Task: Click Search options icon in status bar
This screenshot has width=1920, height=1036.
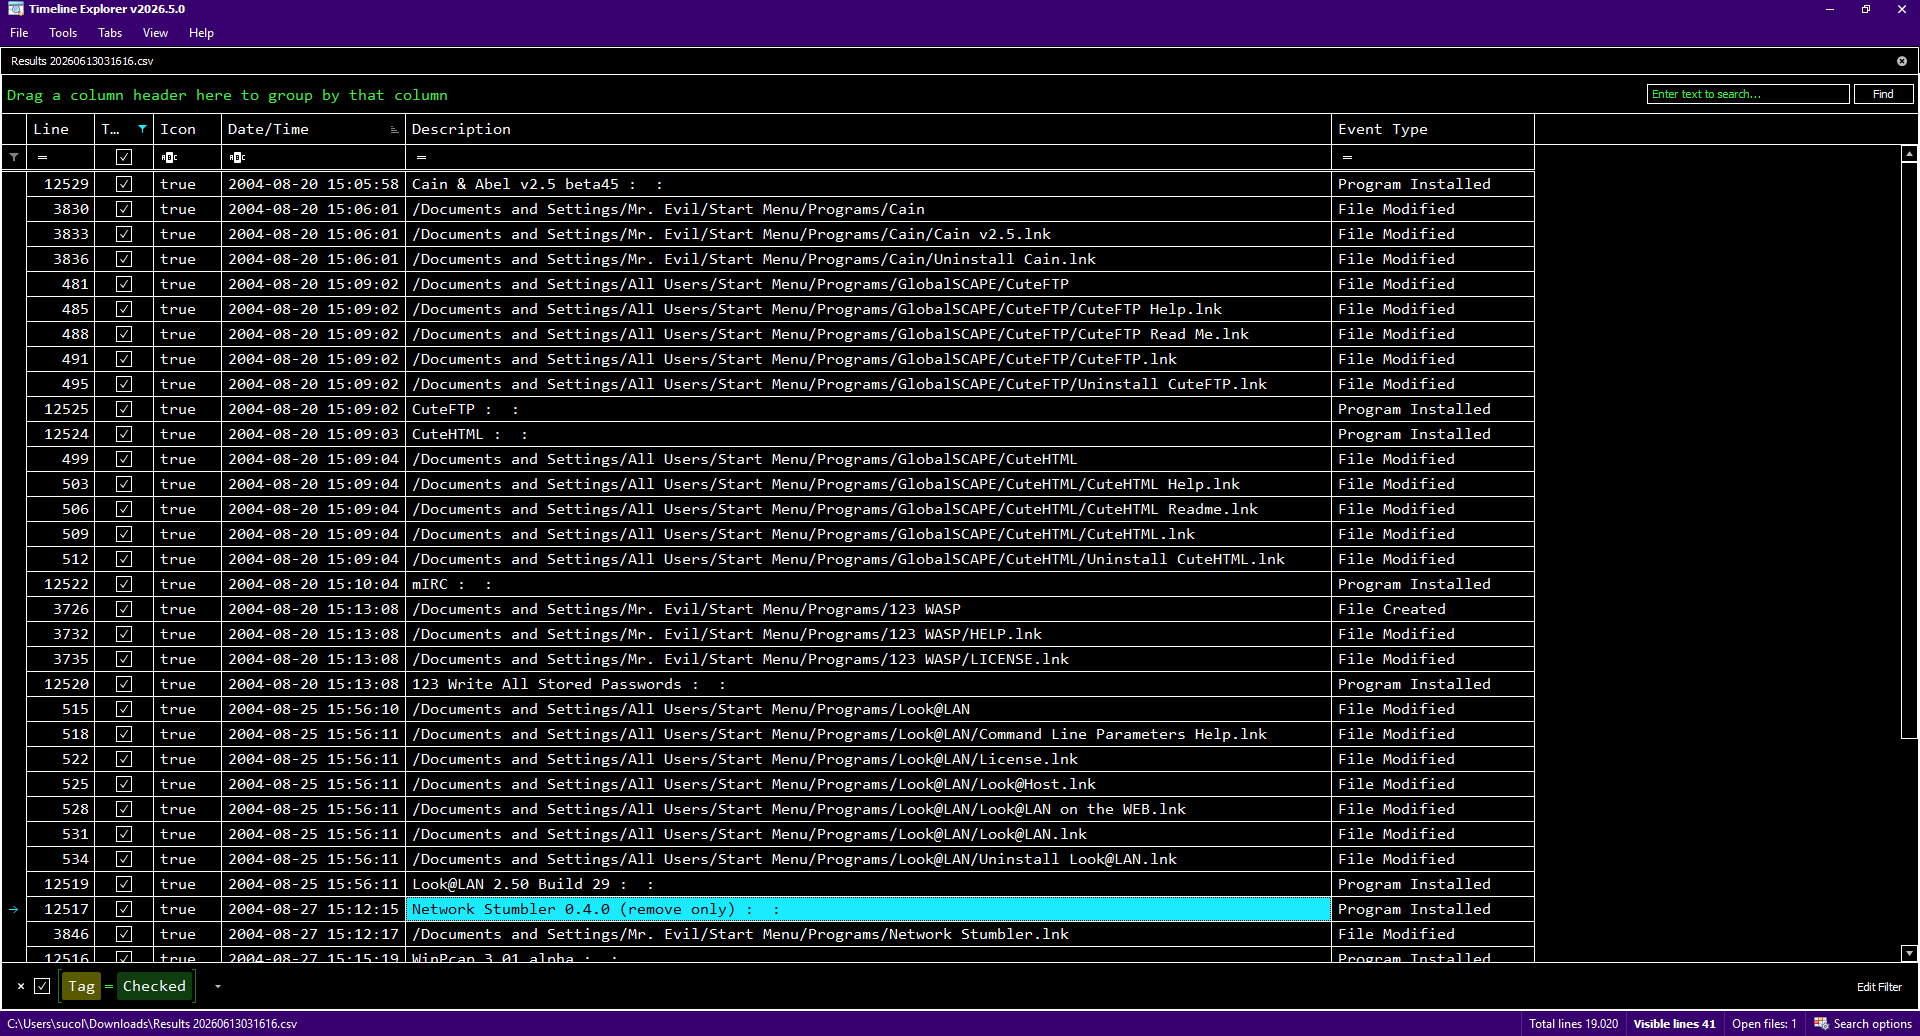Action: point(1821,1023)
